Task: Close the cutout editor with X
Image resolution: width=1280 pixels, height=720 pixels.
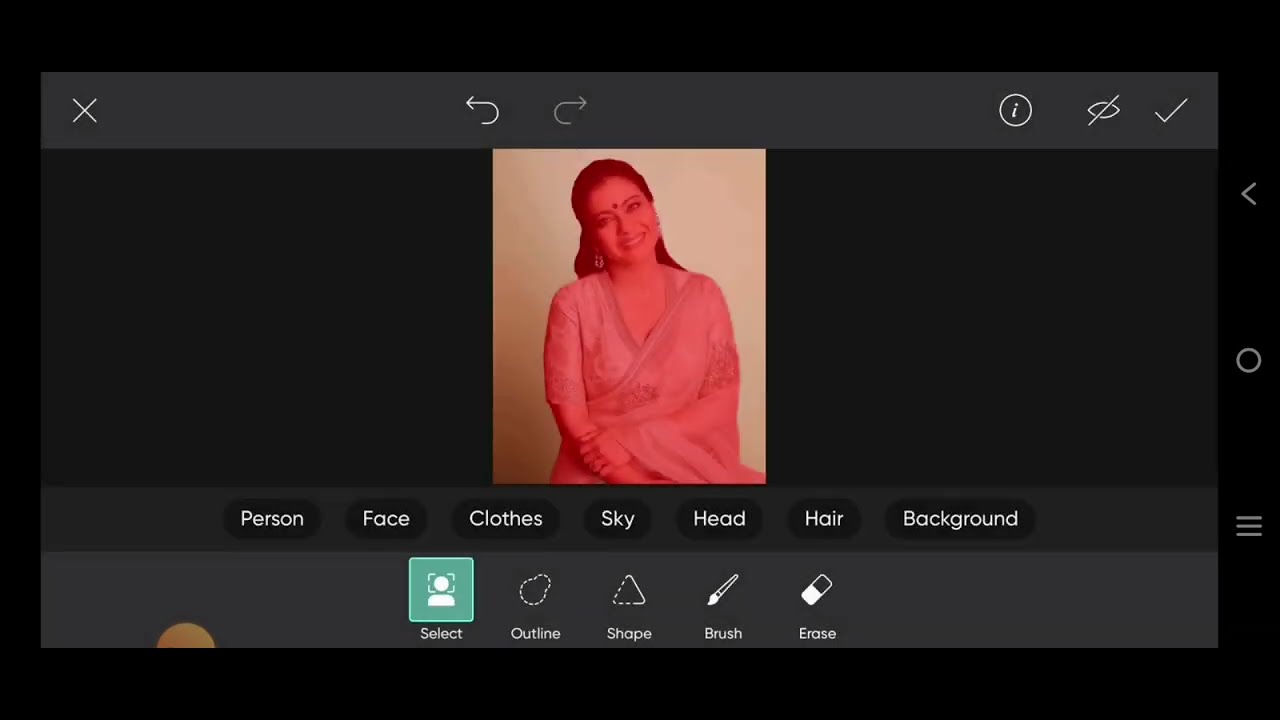Action: [85, 111]
